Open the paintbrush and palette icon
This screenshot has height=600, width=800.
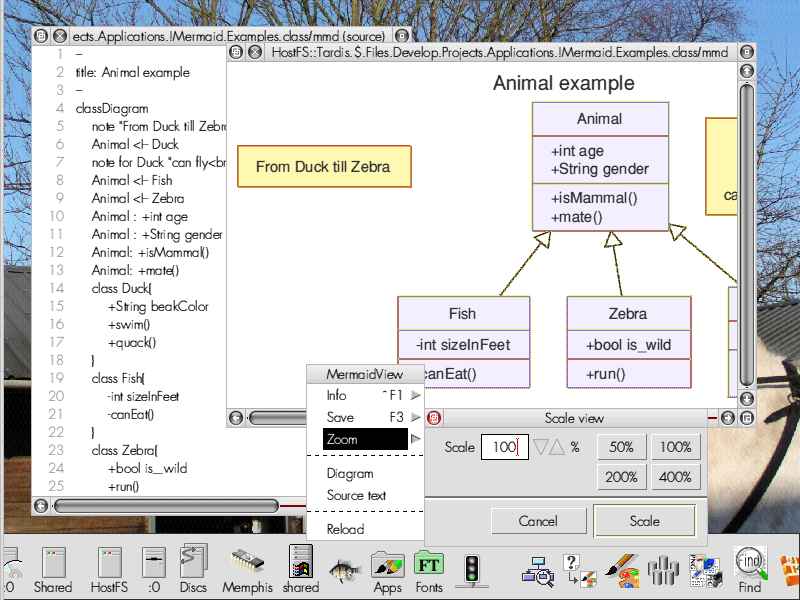click(x=622, y=570)
